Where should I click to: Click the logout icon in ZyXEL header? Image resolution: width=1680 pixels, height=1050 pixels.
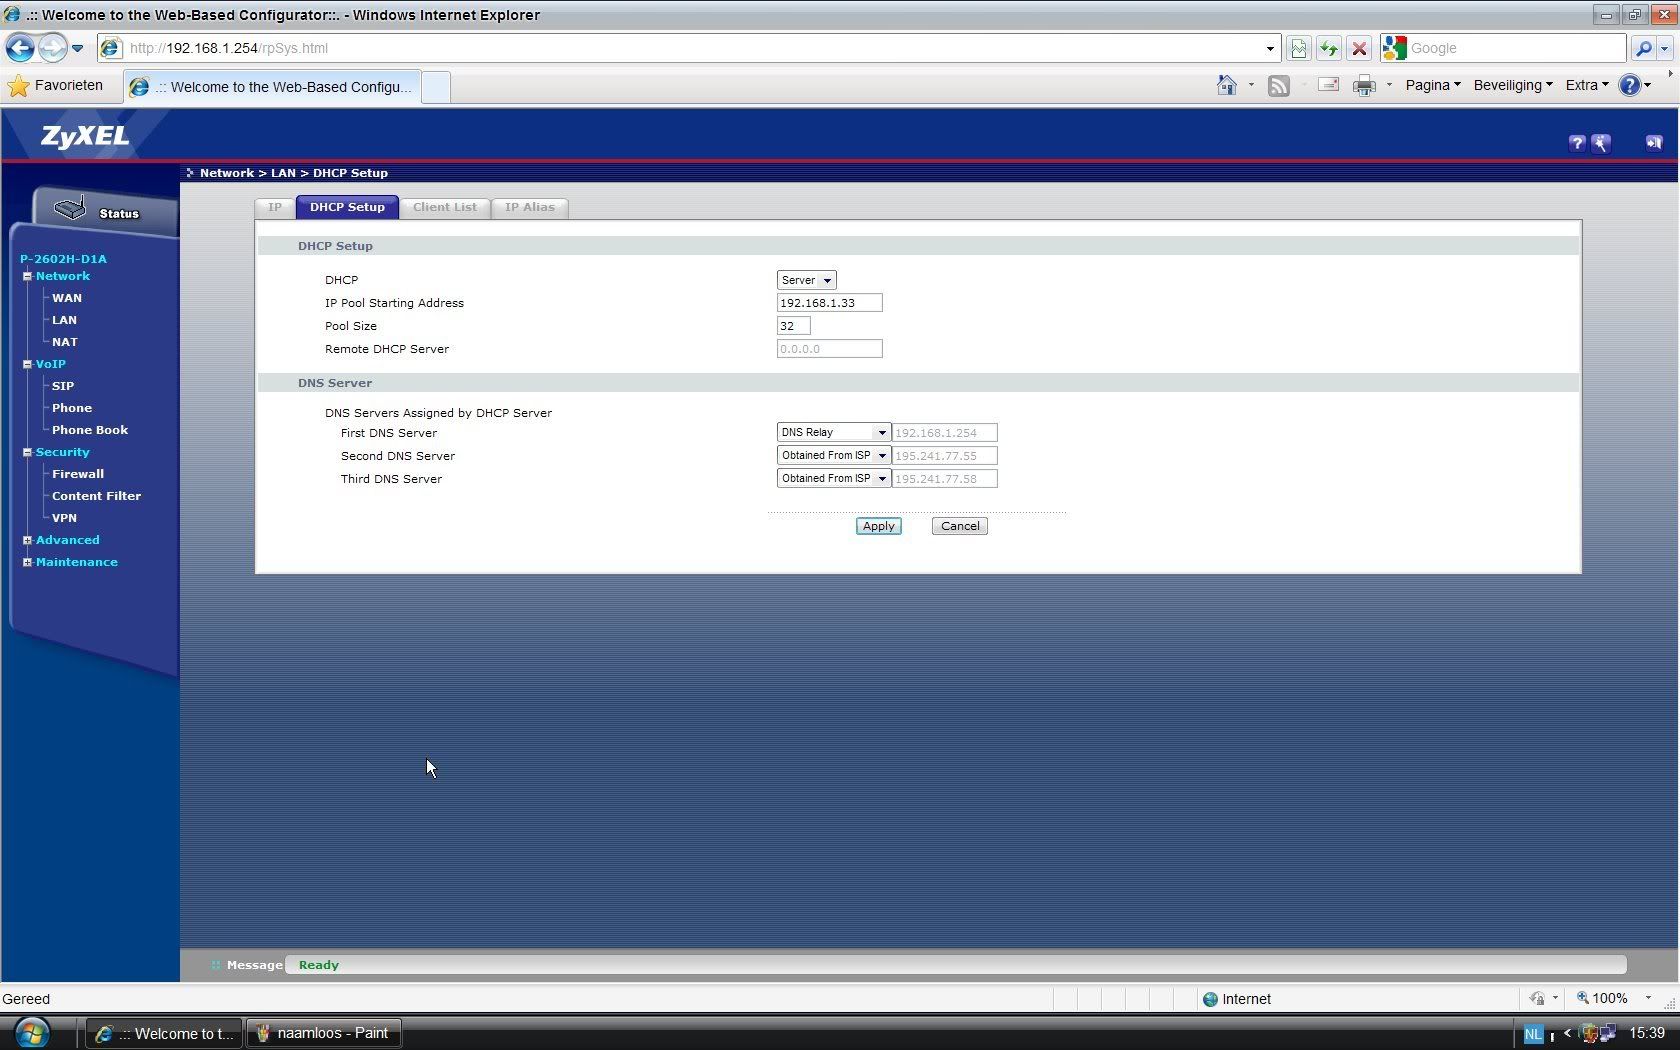[1653, 143]
